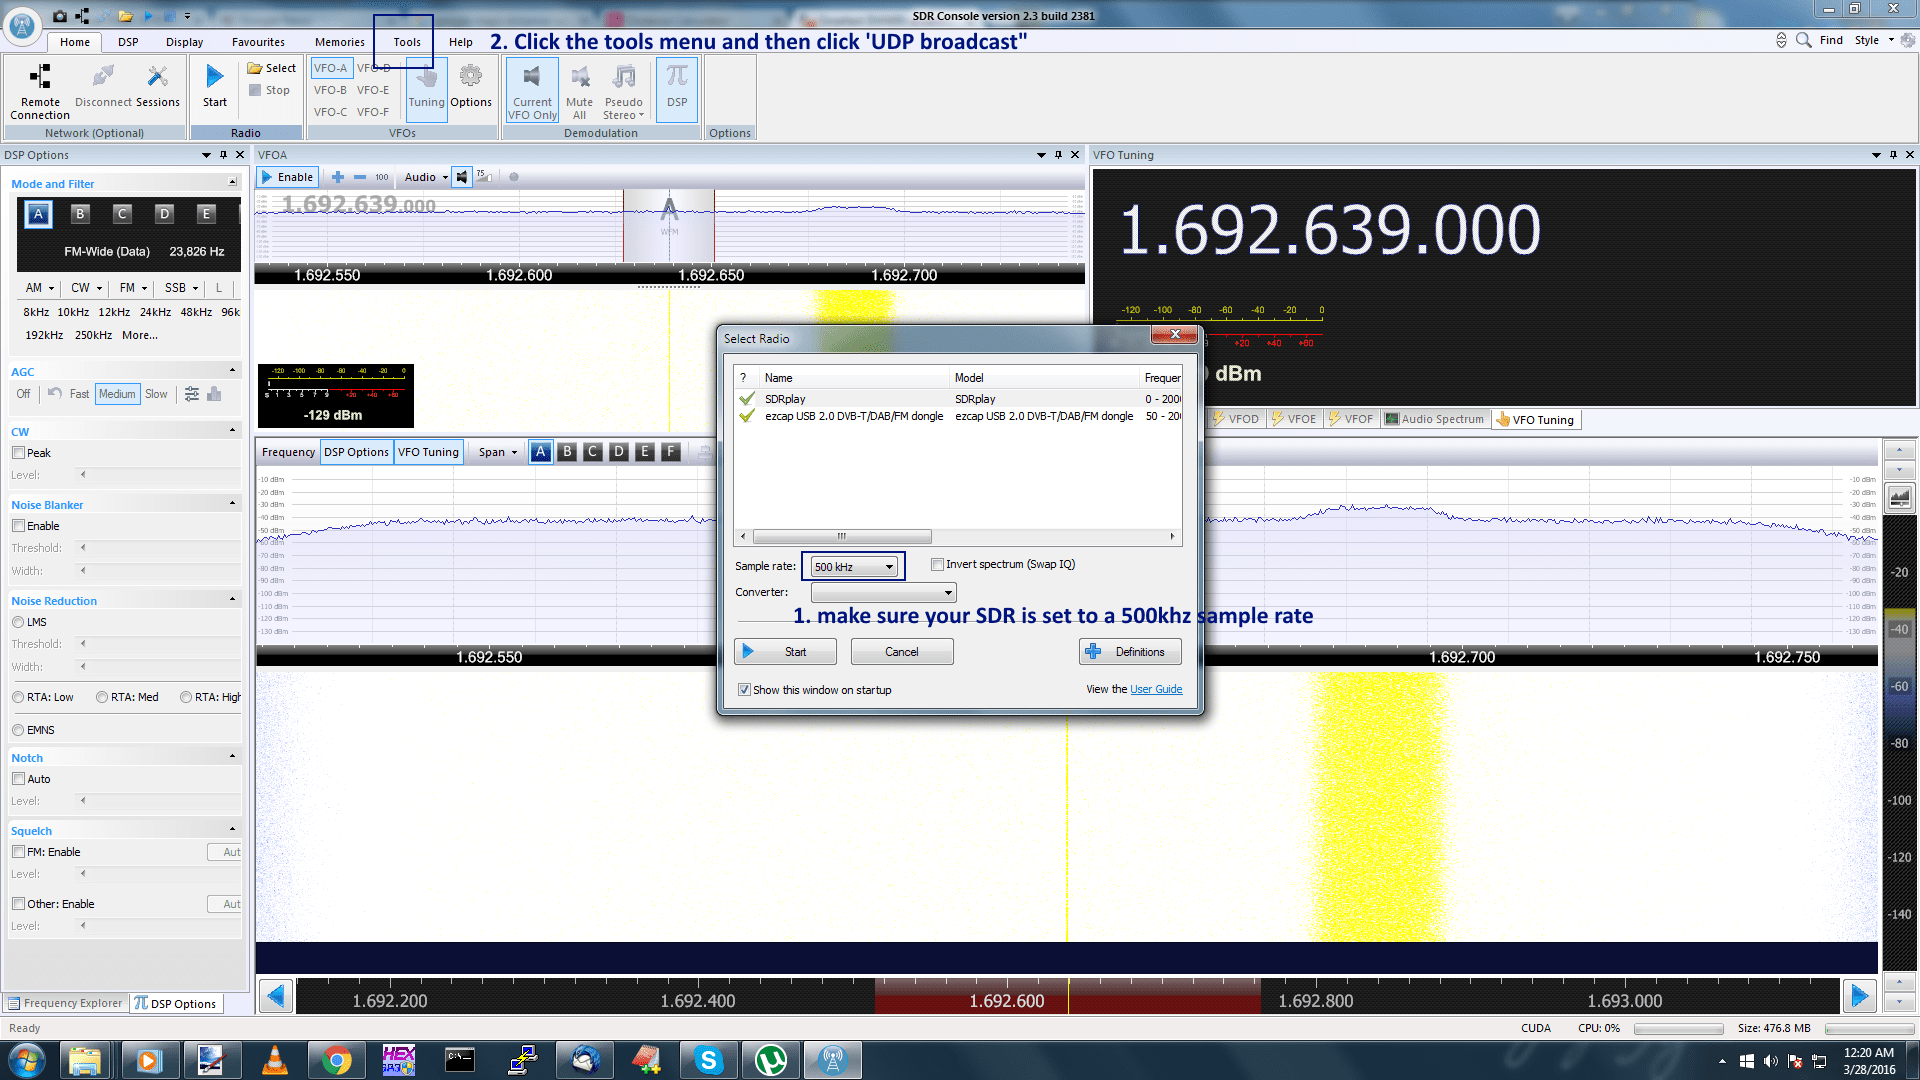Uncheck Show this window on startup
This screenshot has width=1920, height=1080.
(744, 690)
